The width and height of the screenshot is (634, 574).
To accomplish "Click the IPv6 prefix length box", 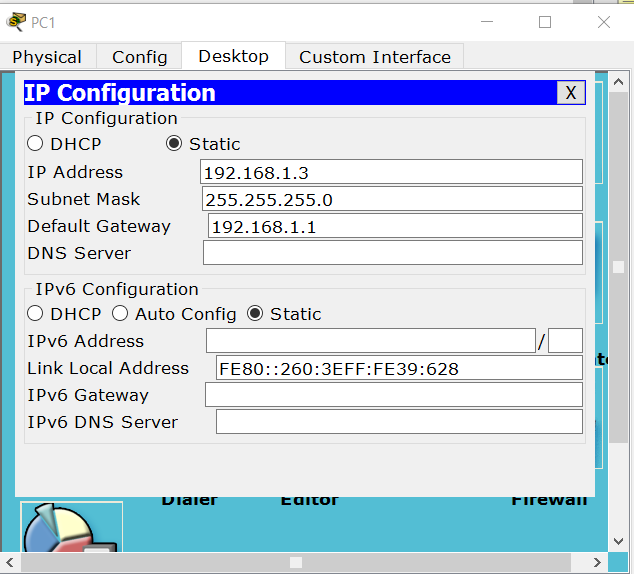I will [x=565, y=340].
